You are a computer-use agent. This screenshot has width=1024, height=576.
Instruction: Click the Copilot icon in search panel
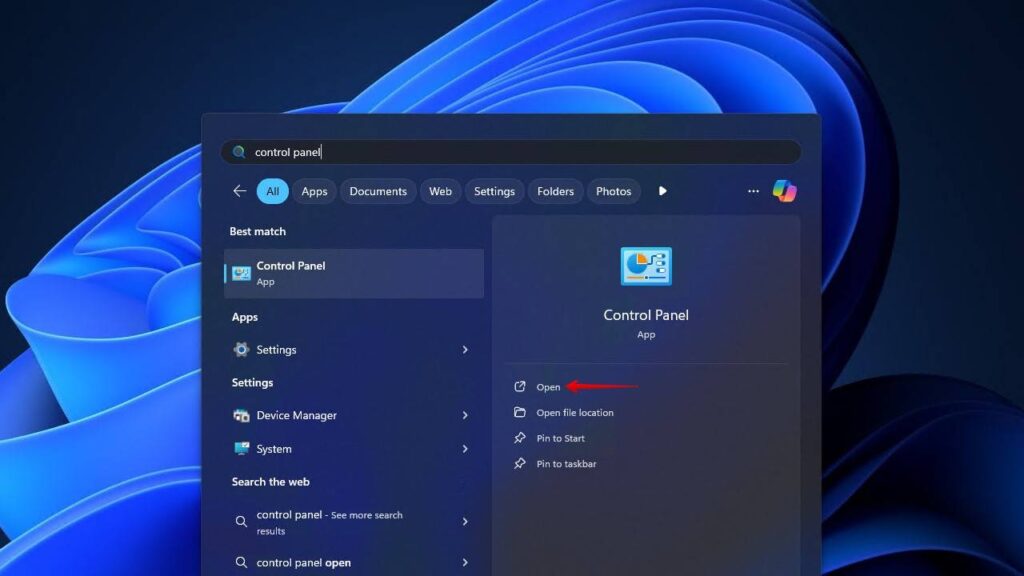(784, 191)
